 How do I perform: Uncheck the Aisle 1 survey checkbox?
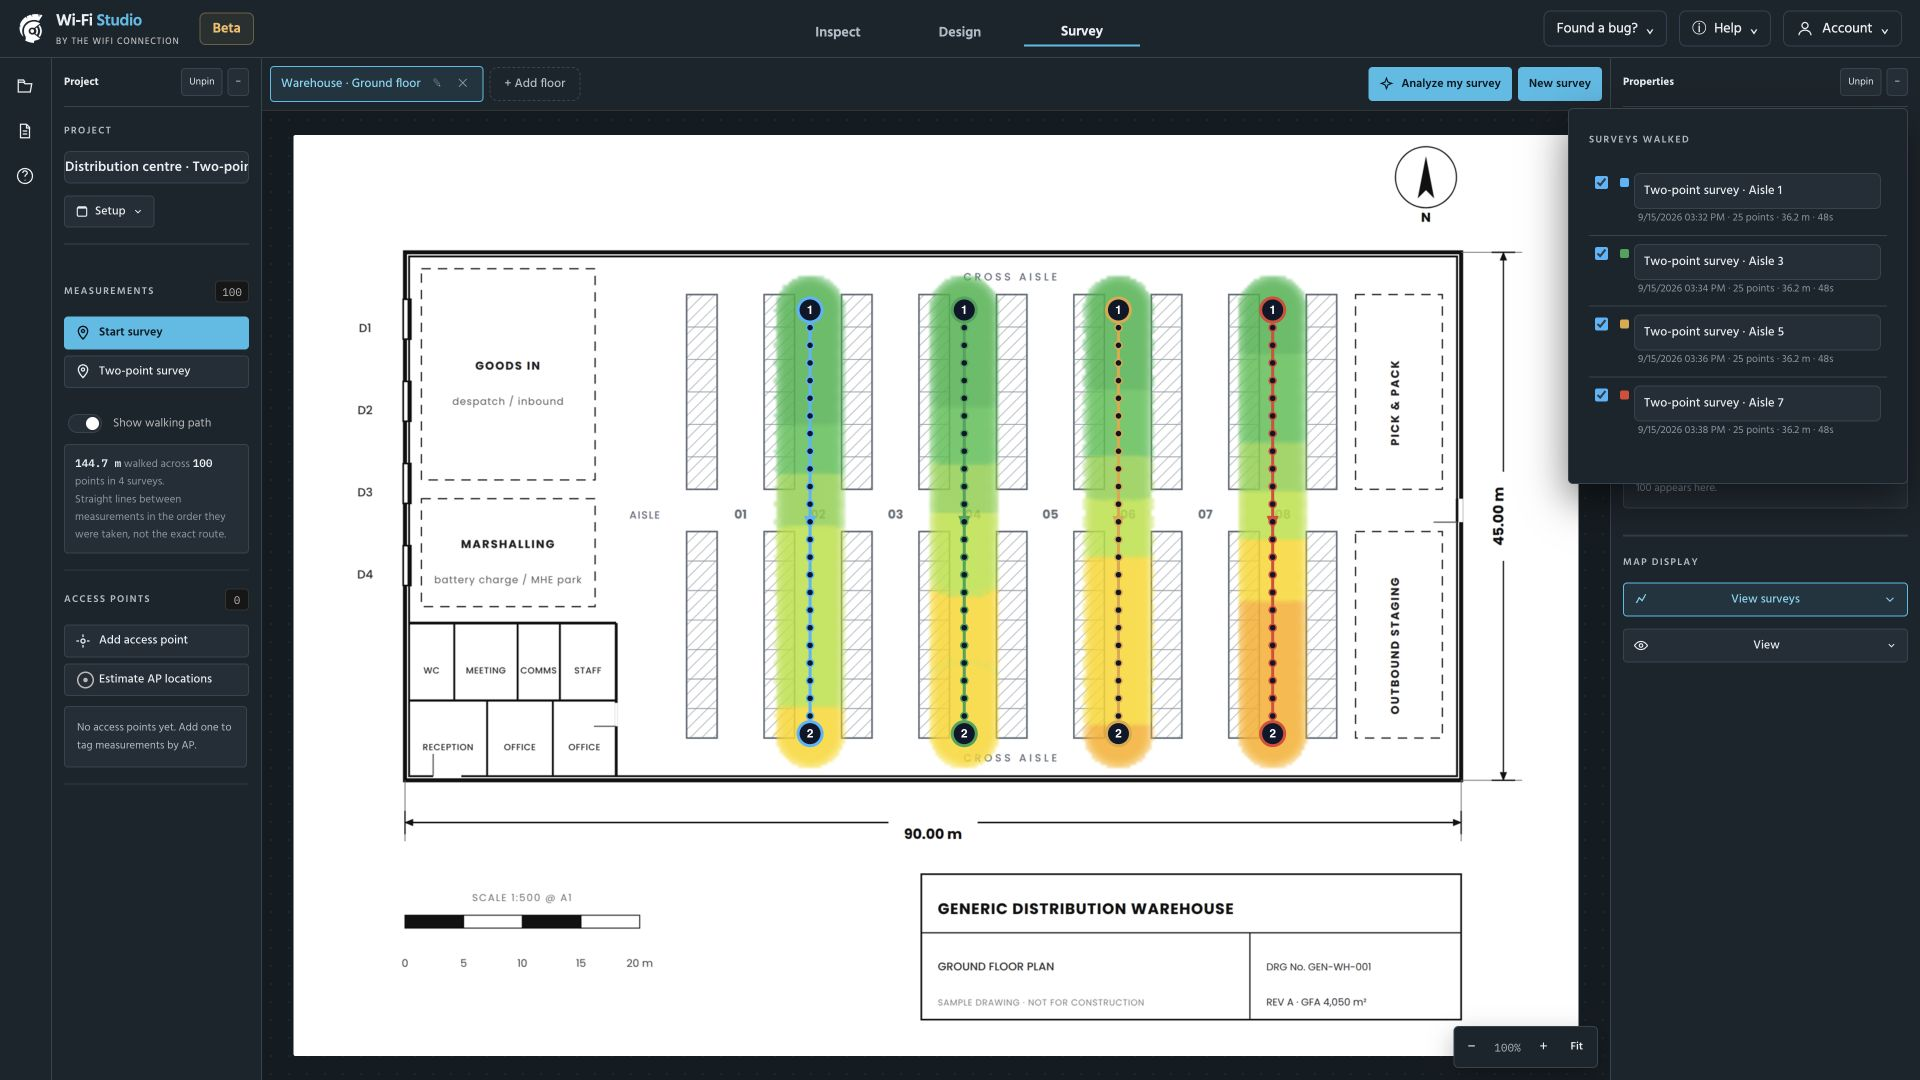click(1601, 183)
